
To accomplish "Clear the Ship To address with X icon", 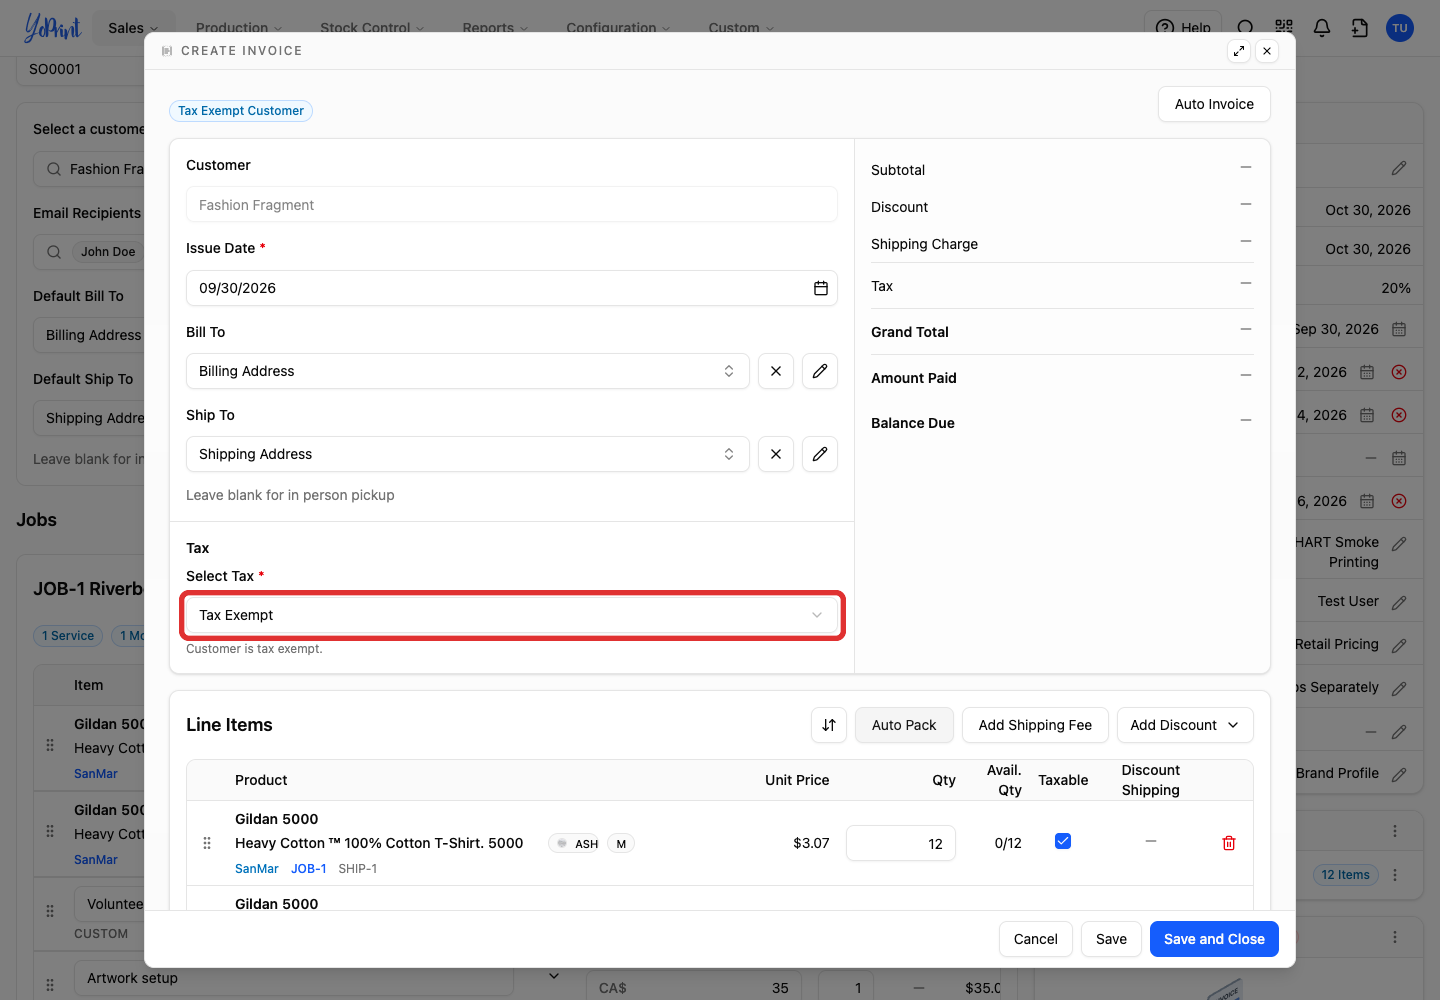I will tap(776, 454).
